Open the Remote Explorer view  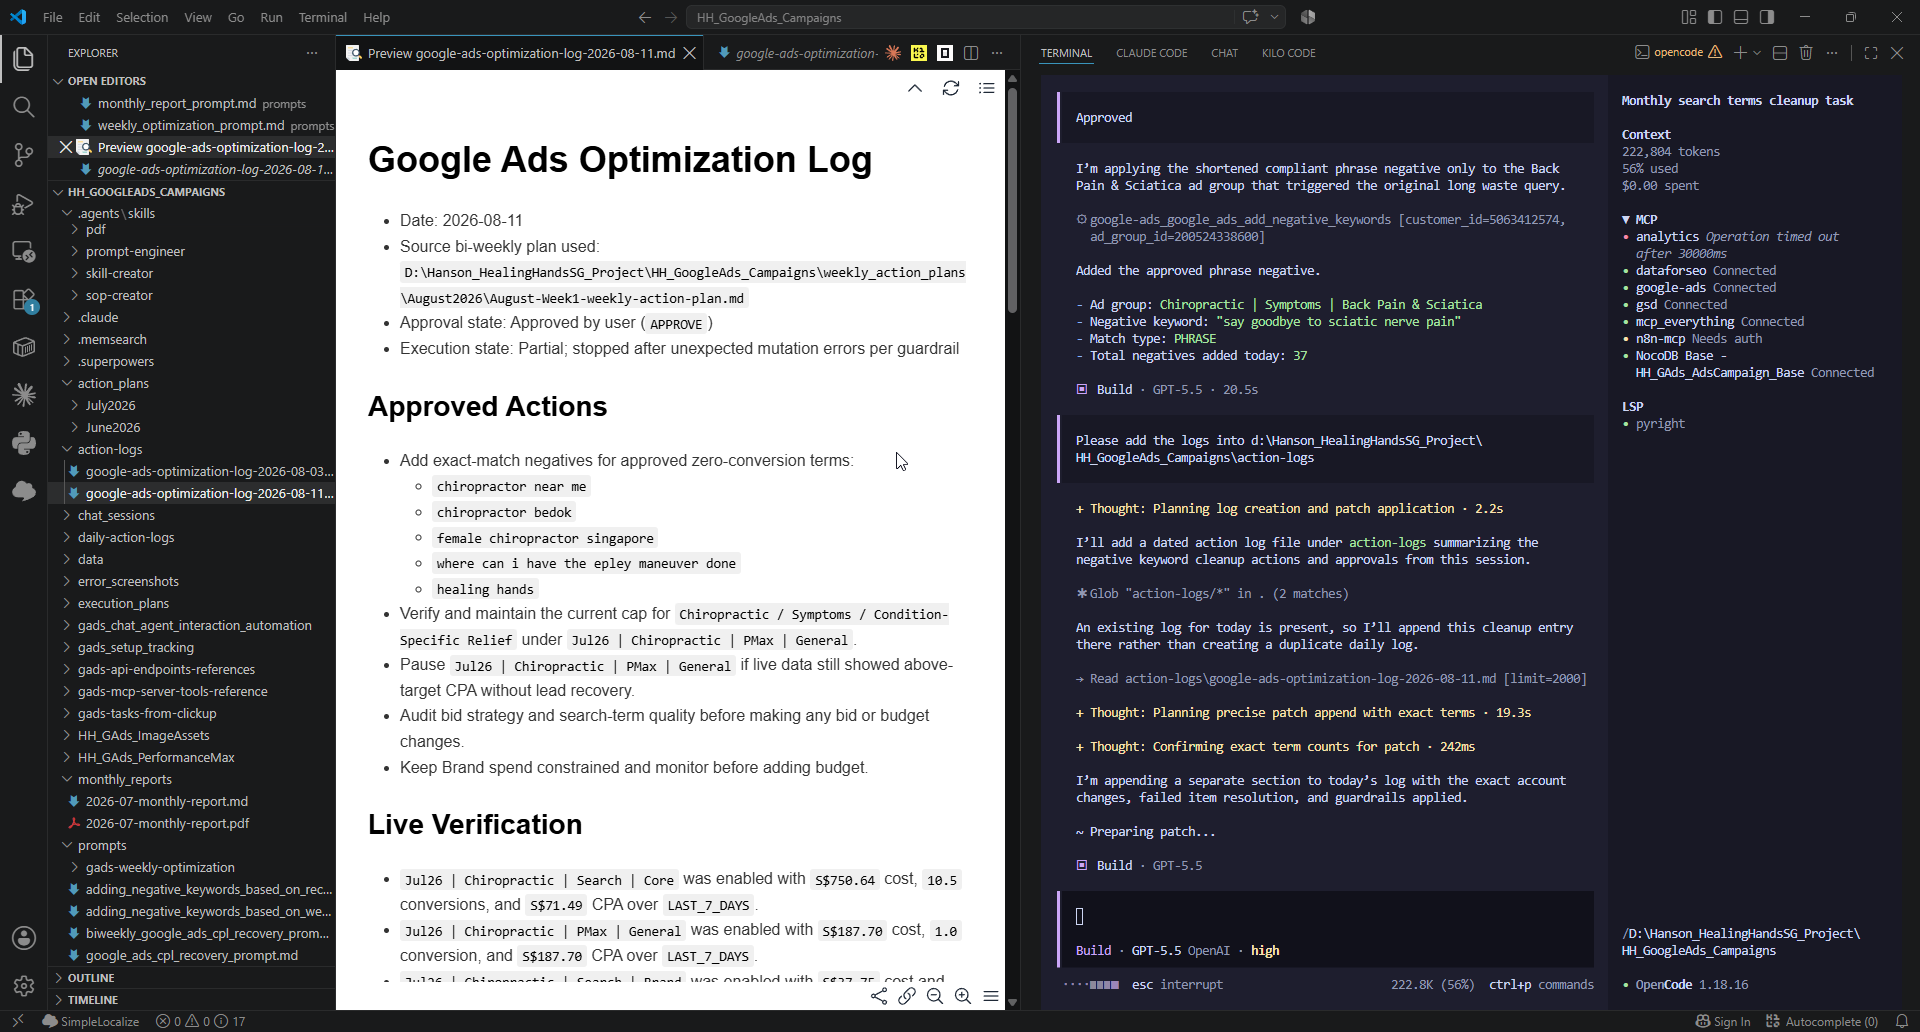pos(24,252)
